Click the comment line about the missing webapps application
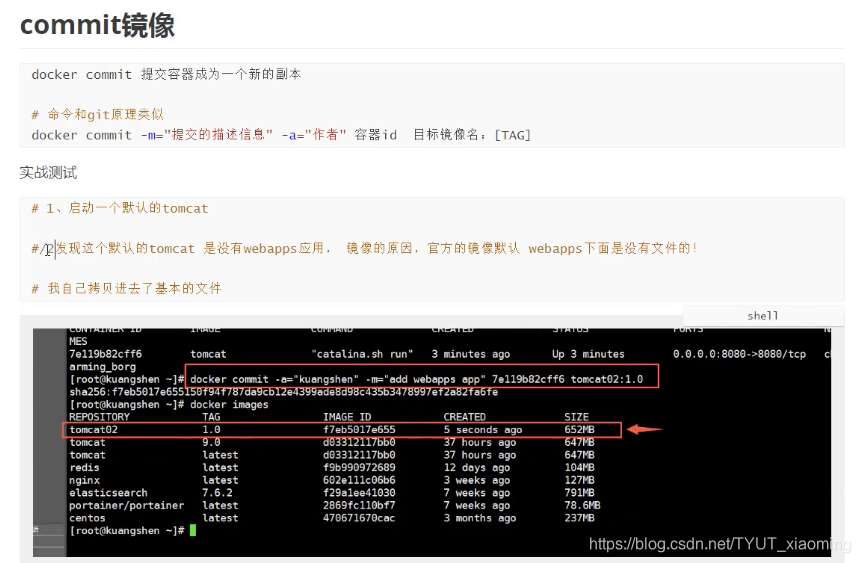Screen dimensions: 860x563 point(365,249)
